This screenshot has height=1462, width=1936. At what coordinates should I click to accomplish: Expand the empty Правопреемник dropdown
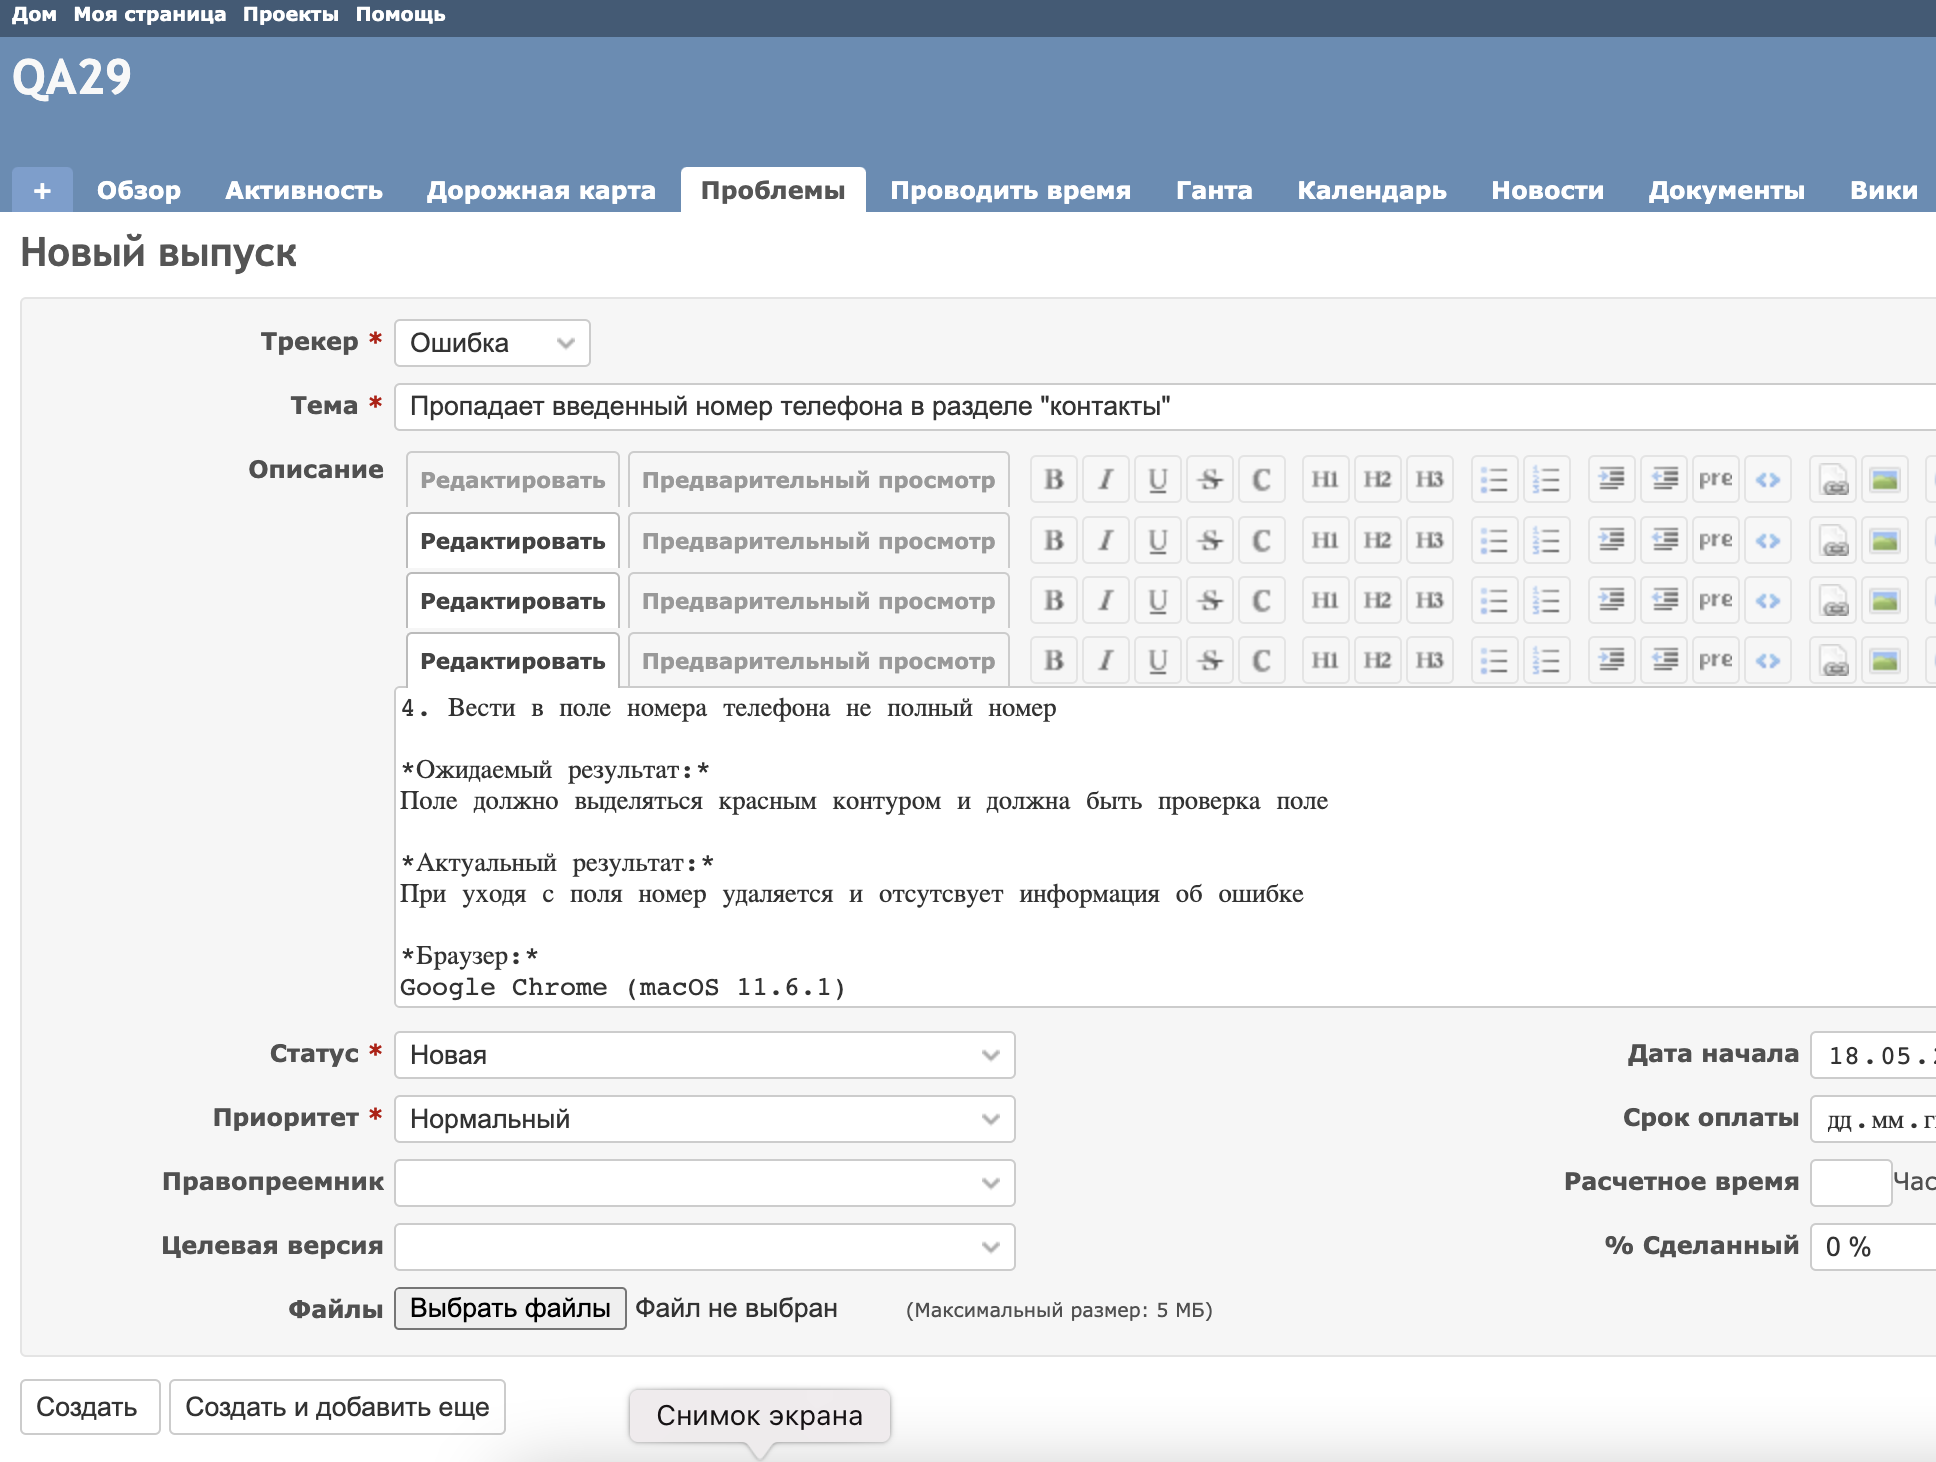point(704,1183)
